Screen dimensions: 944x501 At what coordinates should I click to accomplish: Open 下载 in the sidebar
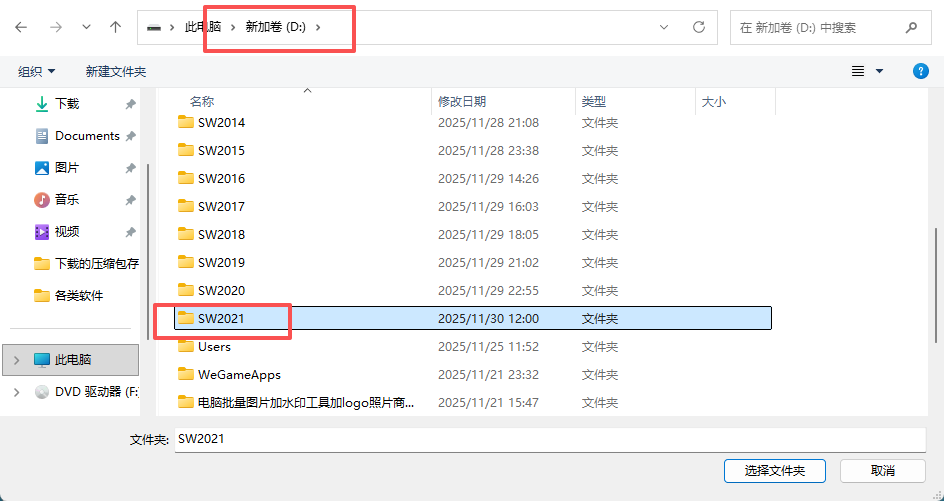[67, 104]
